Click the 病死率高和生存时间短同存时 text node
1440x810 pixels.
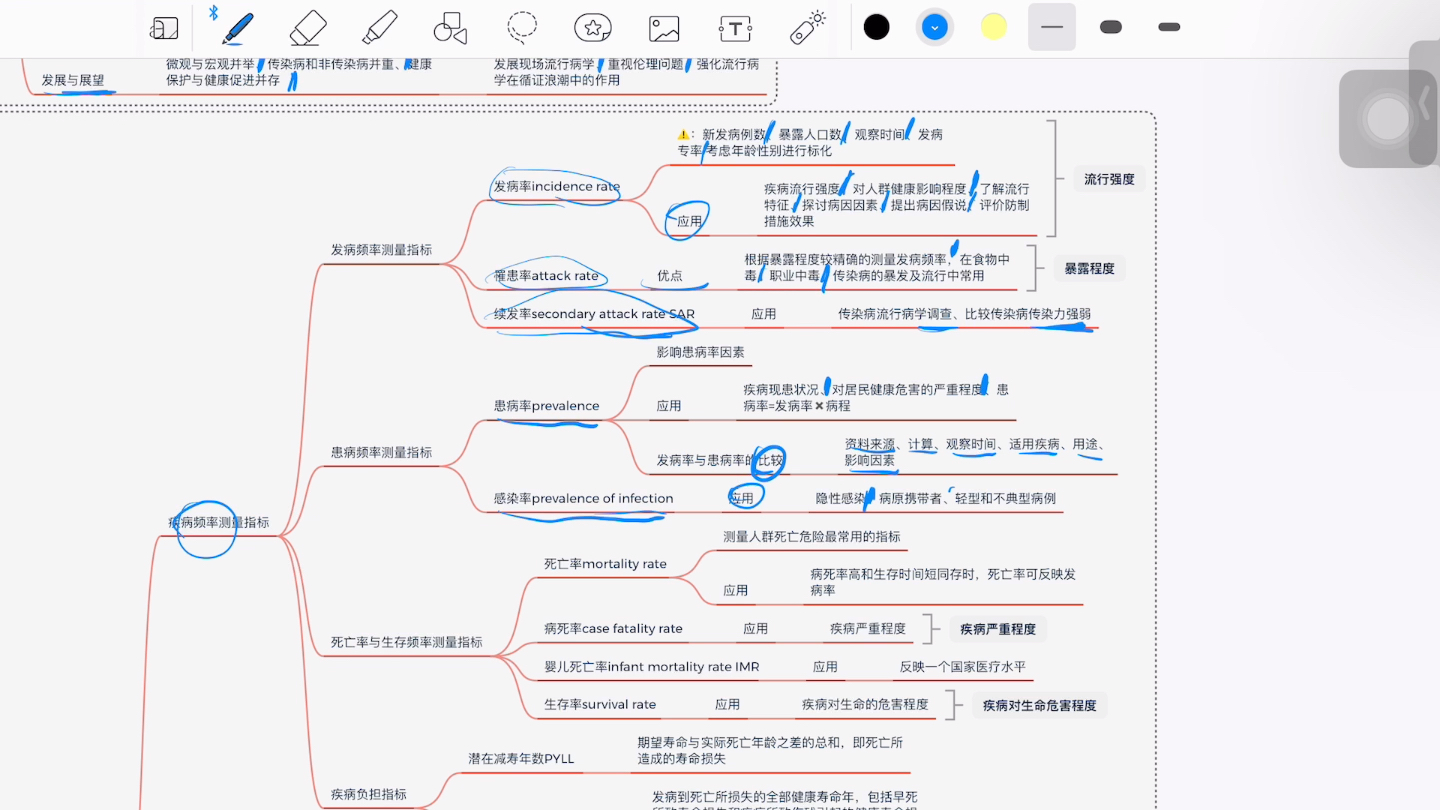[x=943, y=583]
